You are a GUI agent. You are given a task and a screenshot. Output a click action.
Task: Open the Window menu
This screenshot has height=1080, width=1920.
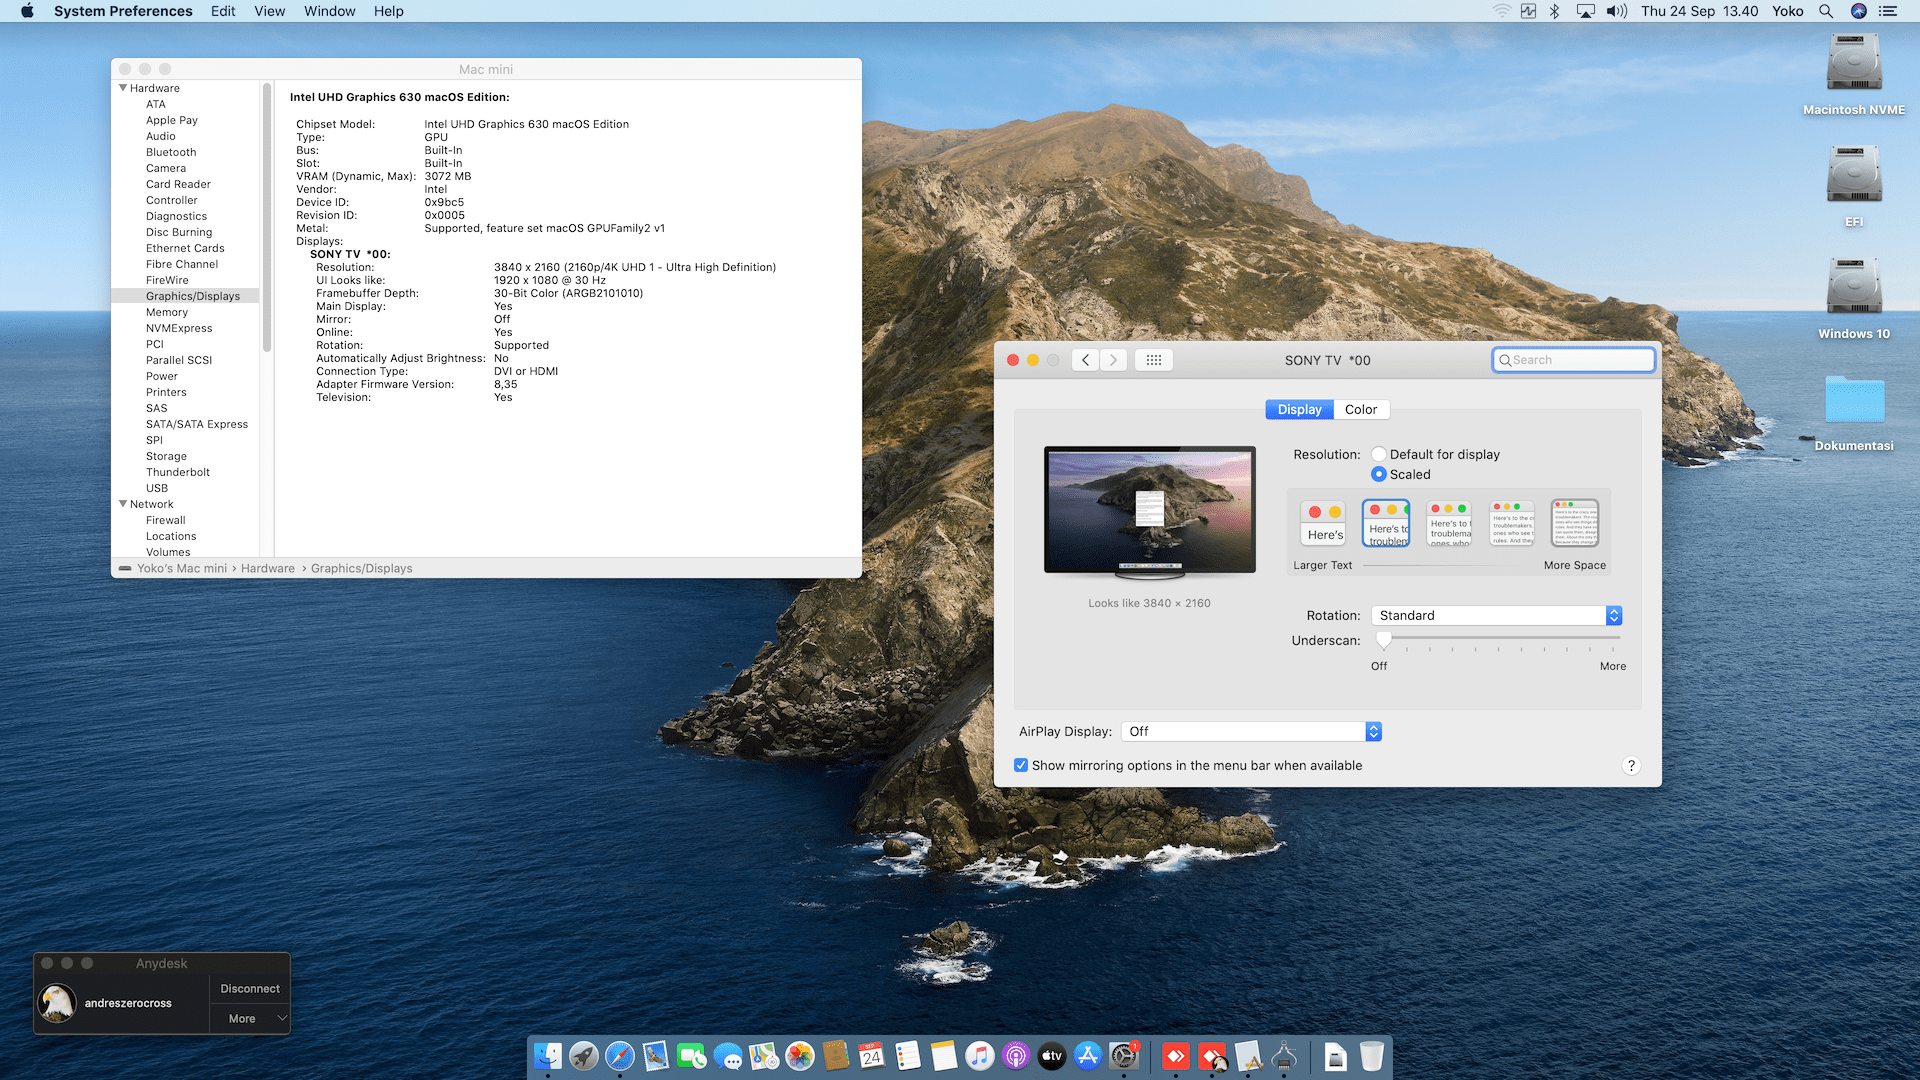(x=329, y=11)
